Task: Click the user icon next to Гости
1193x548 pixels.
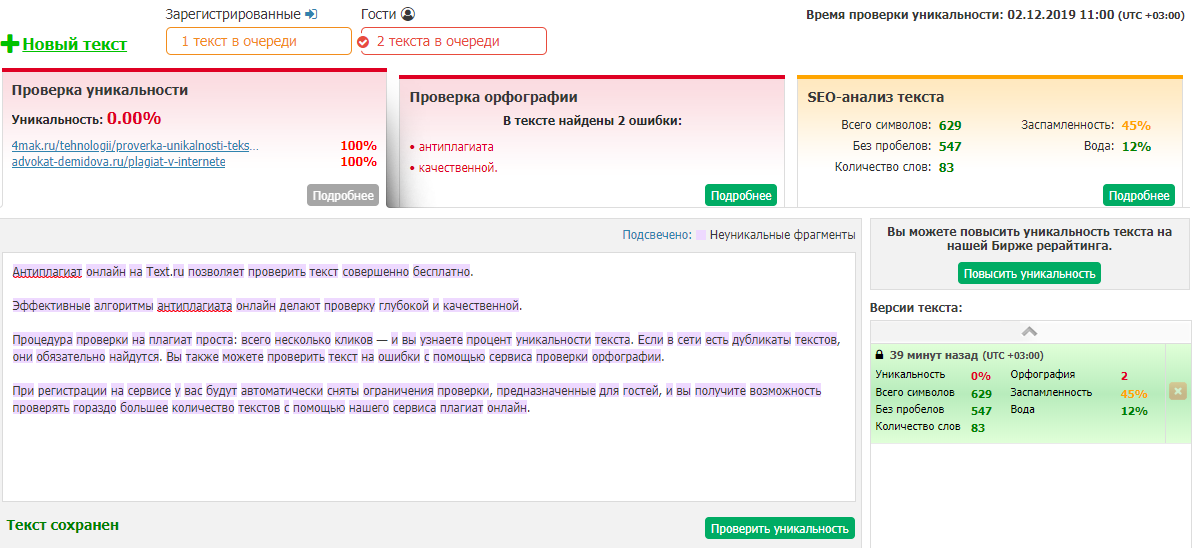Action: point(409,14)
